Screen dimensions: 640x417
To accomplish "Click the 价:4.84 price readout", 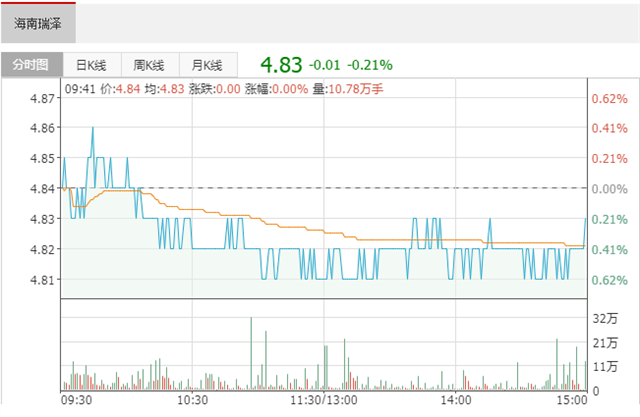I will [120, 89].
